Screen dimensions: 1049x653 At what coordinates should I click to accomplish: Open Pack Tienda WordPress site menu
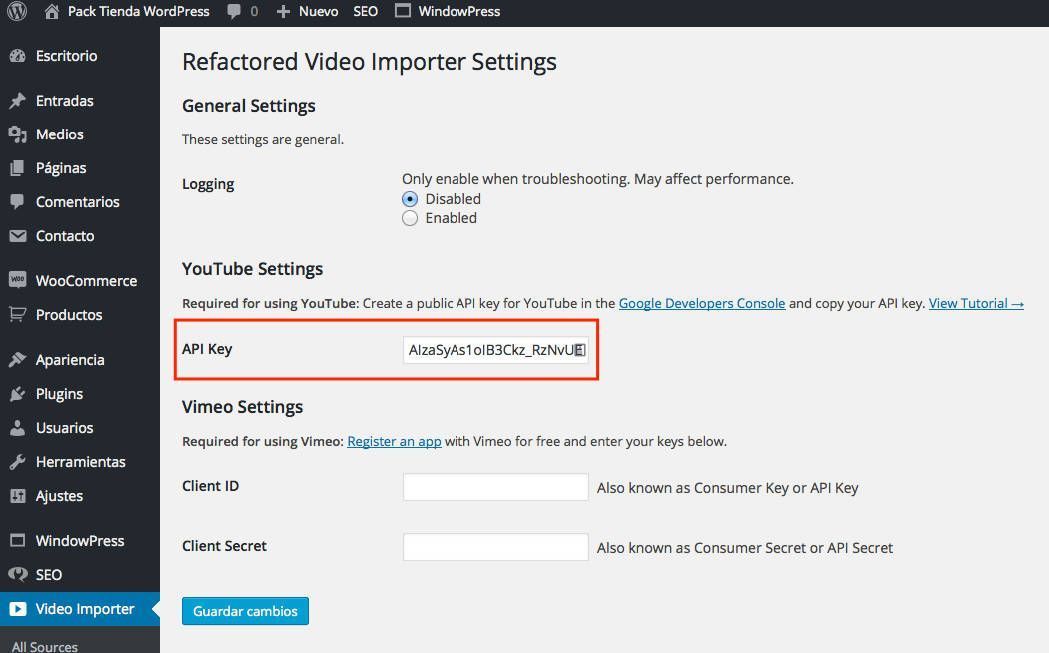(138, 11)
